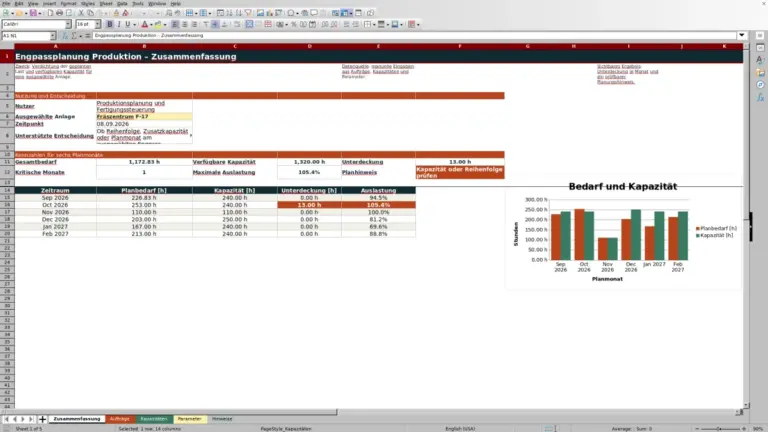Screen dimensions: 768x432
Task: Align cell text left
Action: 175,24
